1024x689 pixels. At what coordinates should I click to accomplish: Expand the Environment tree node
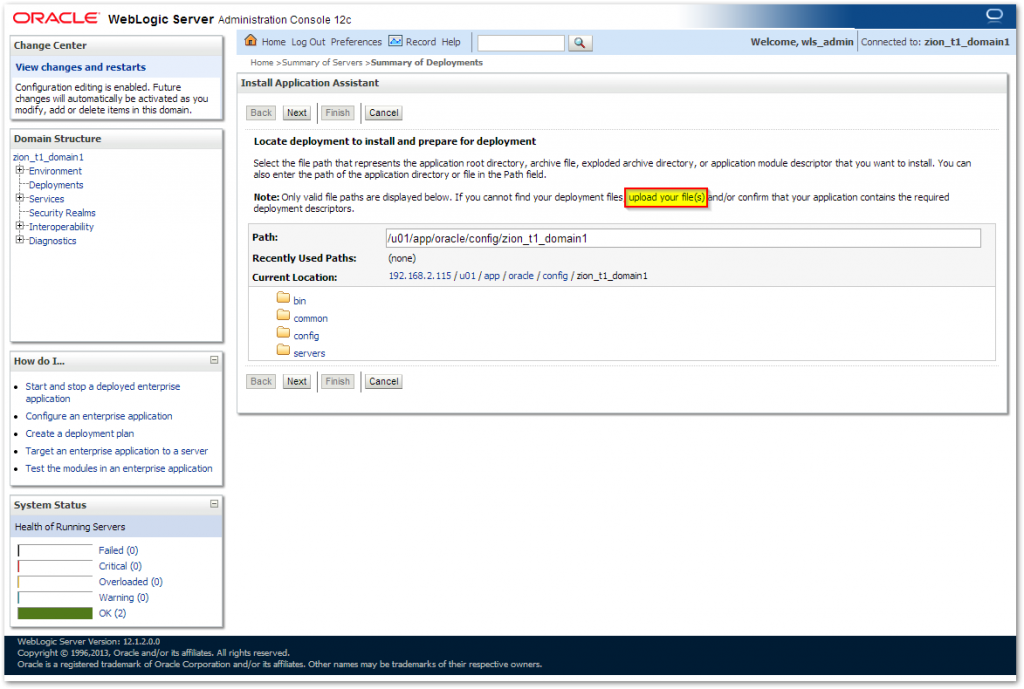coord(20,171)
